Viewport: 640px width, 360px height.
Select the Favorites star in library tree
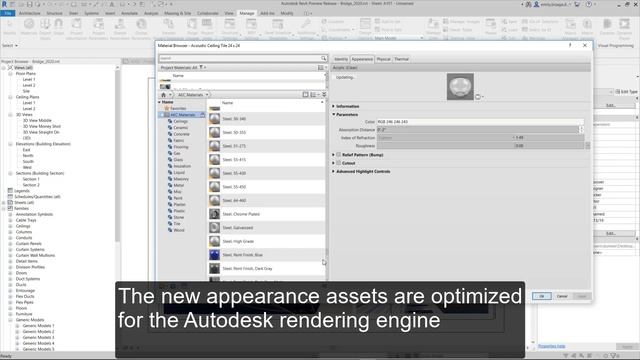(167, 109)
